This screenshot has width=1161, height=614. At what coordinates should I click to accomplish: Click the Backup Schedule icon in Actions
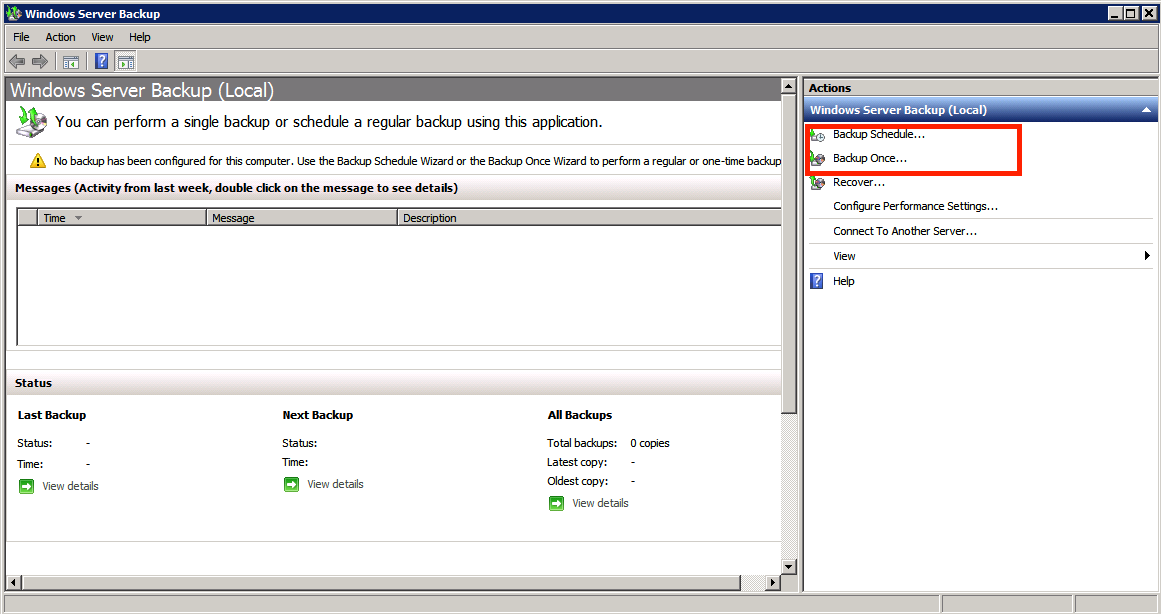point(817,135)
